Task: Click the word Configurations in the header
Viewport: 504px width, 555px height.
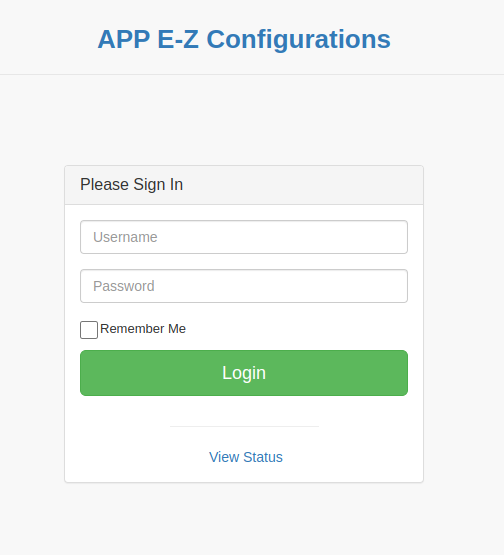Action: [x=299, y=39]
